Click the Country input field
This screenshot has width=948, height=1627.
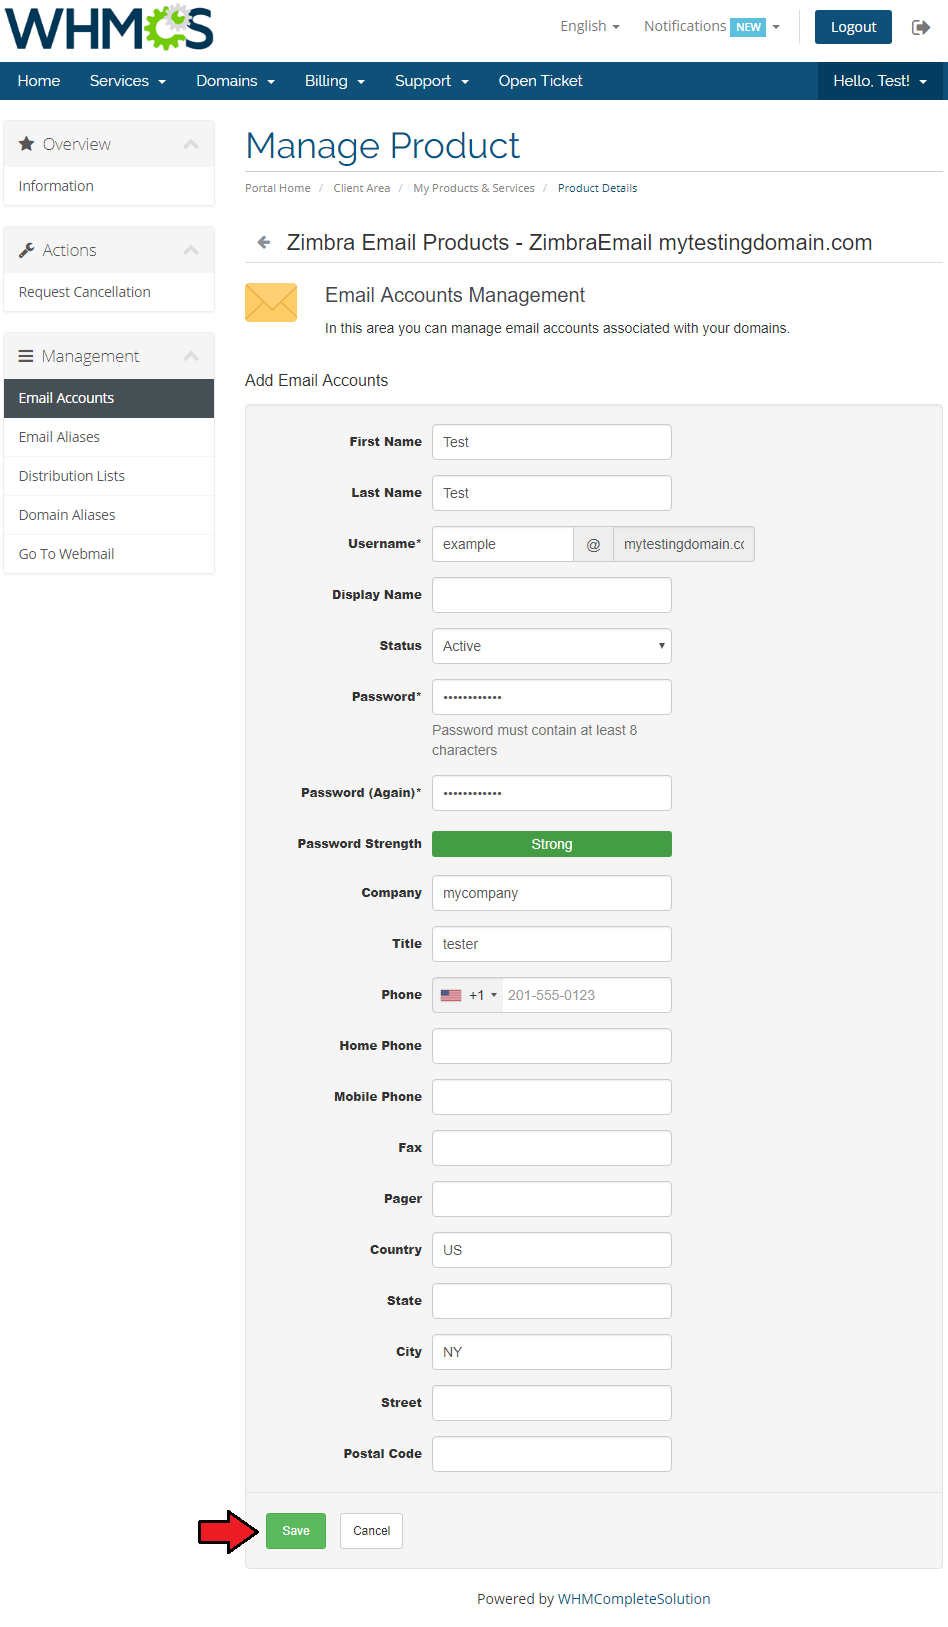[552, 1250]
